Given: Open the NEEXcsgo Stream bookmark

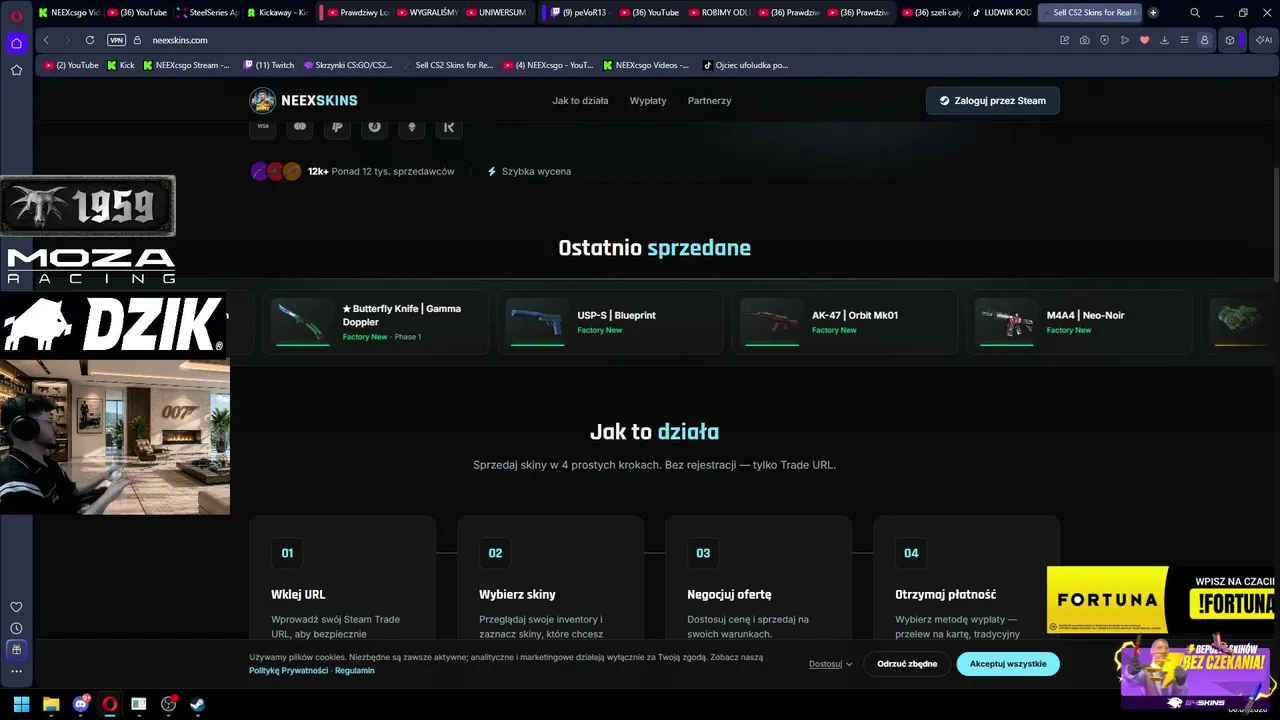Looking at the screenshot, I should click(187, 65).
